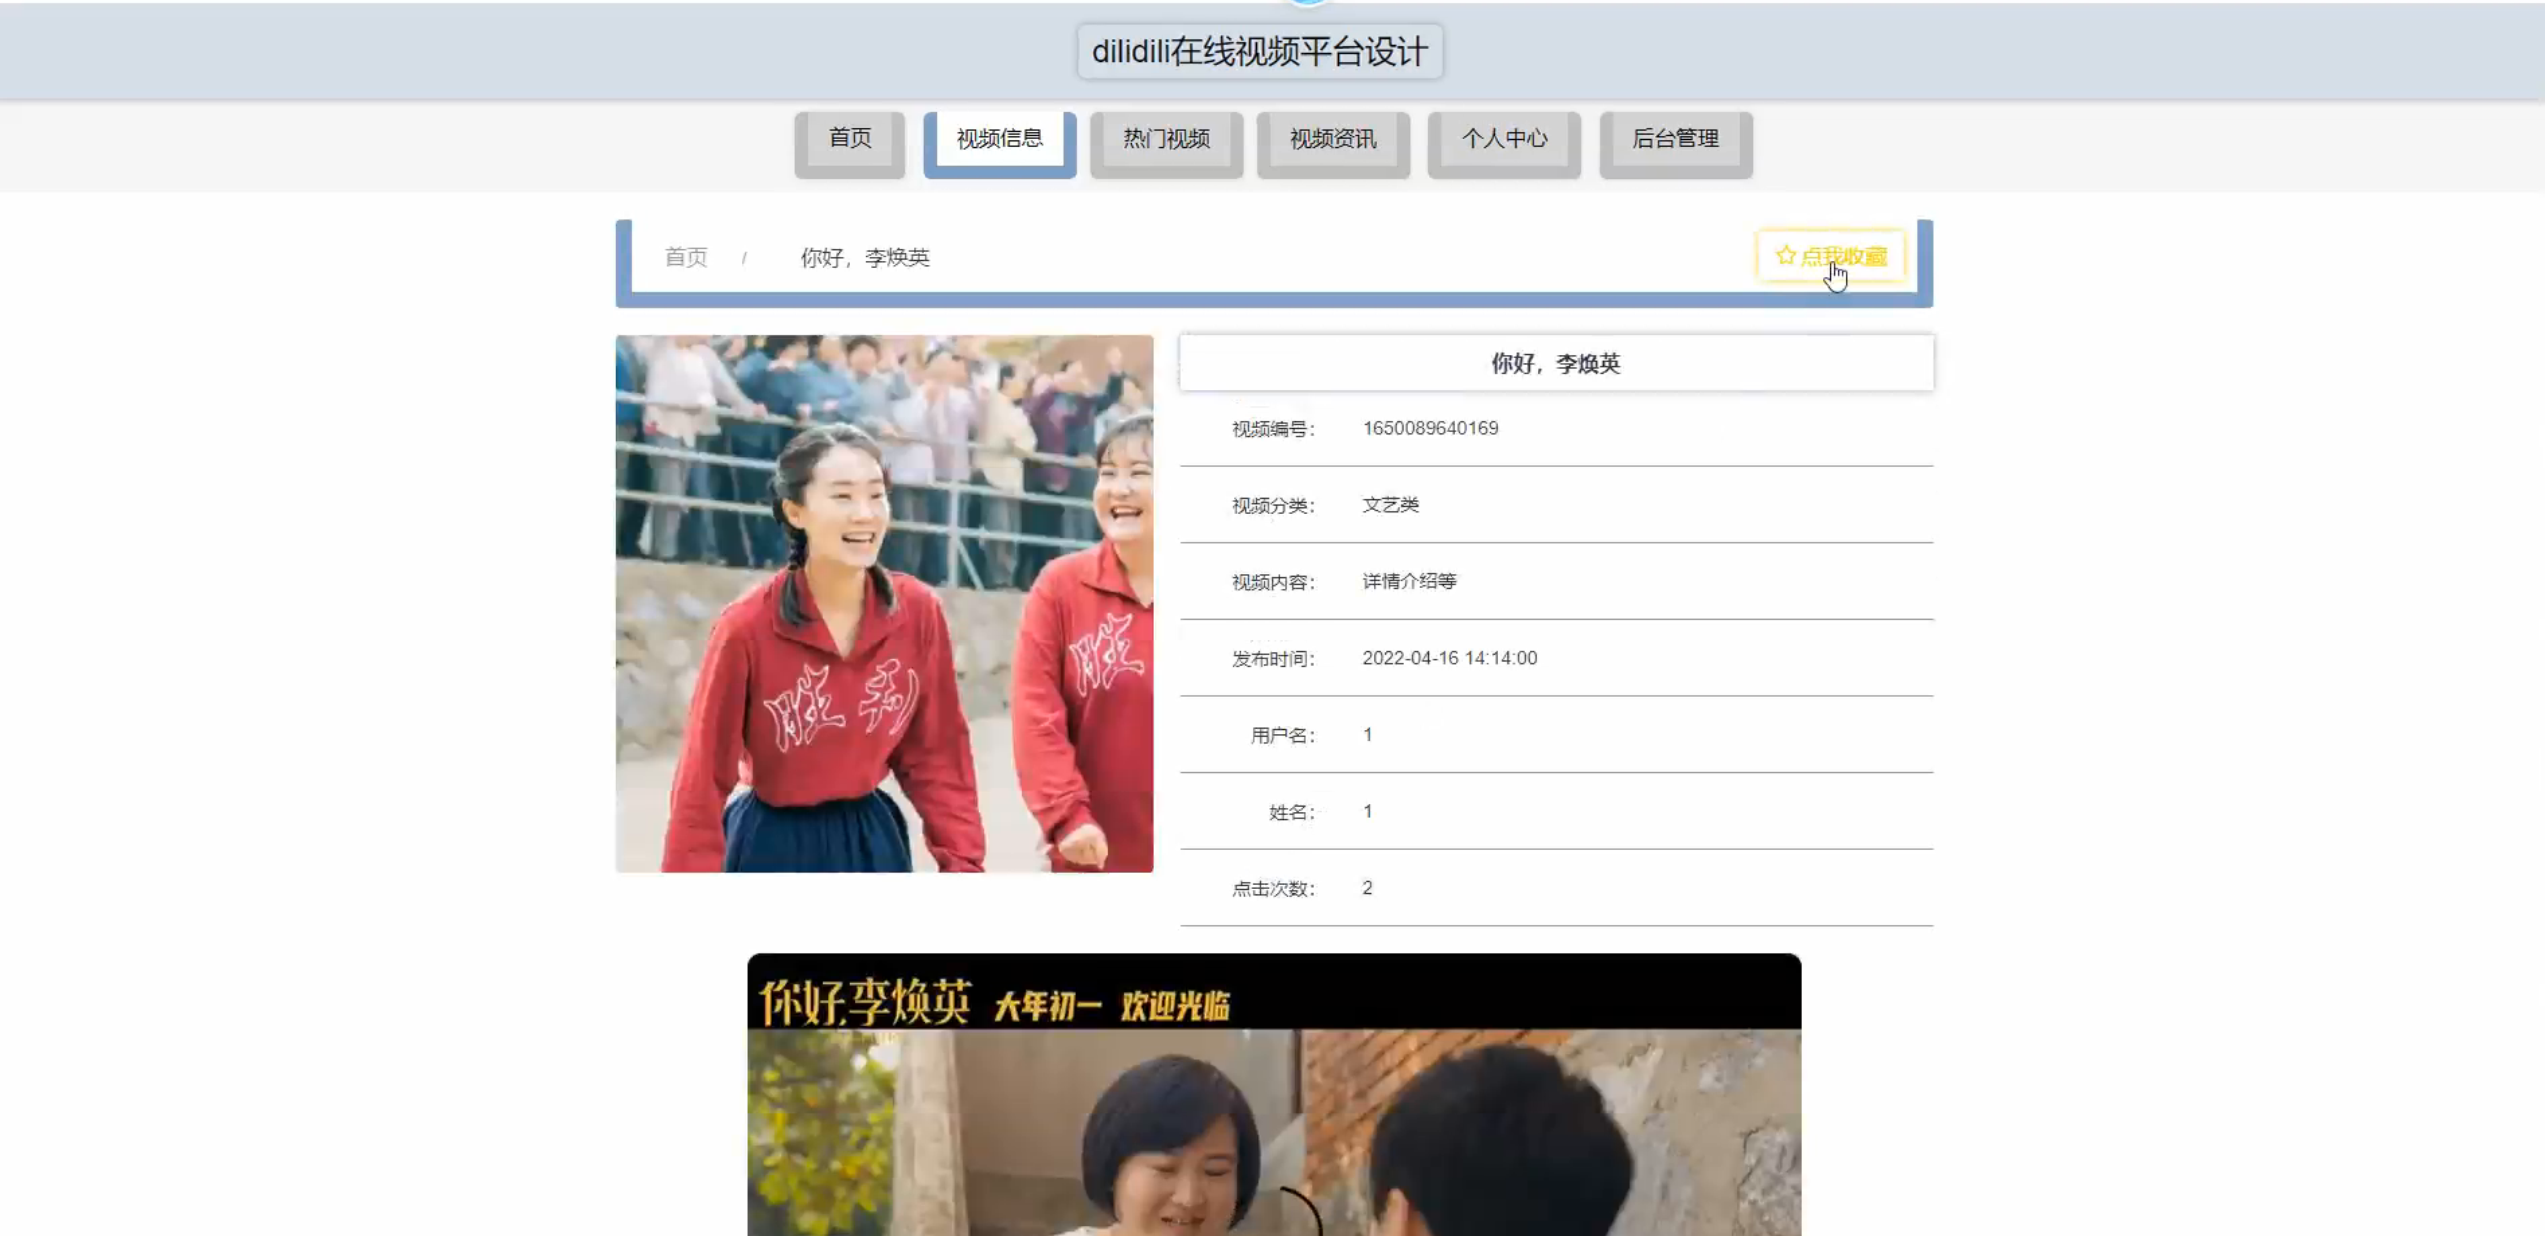Screen dimensions: 2545x1236
Task: Click the 你好,李焕英 title heading box
Action: (x=1555, y=363)
